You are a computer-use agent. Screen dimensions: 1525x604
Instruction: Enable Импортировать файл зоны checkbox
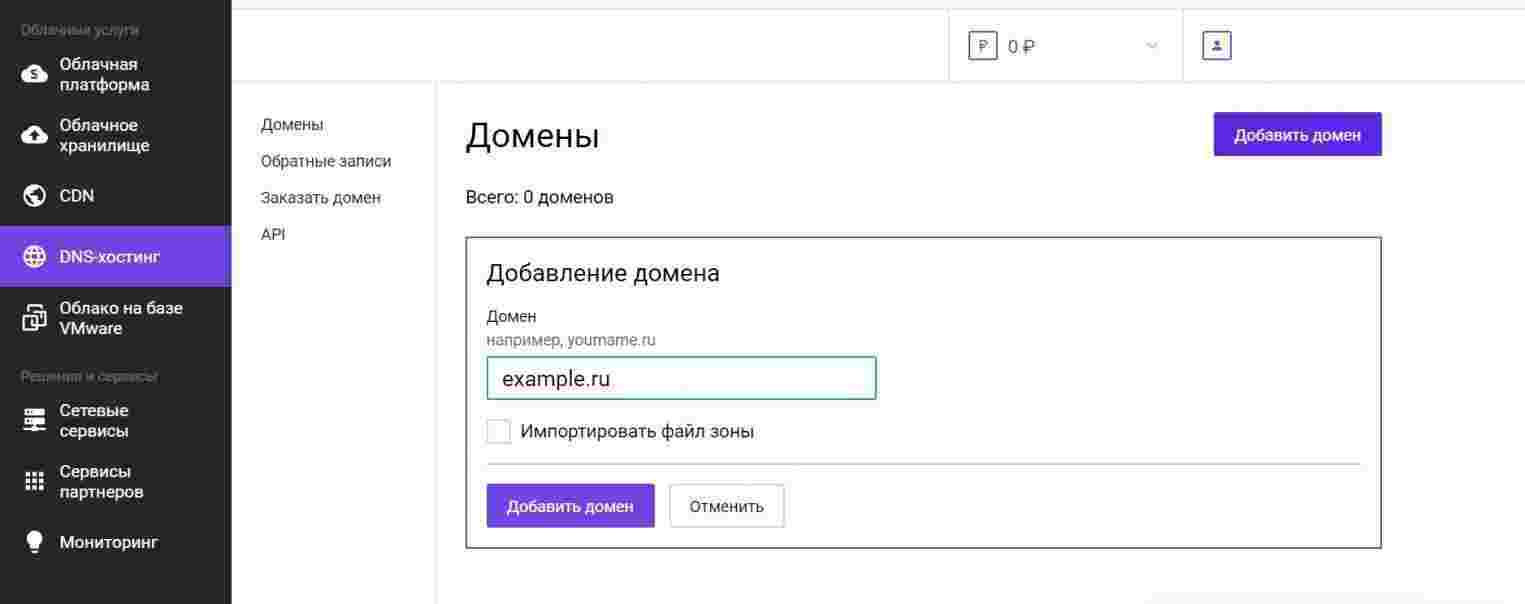(x=499, y=432)
